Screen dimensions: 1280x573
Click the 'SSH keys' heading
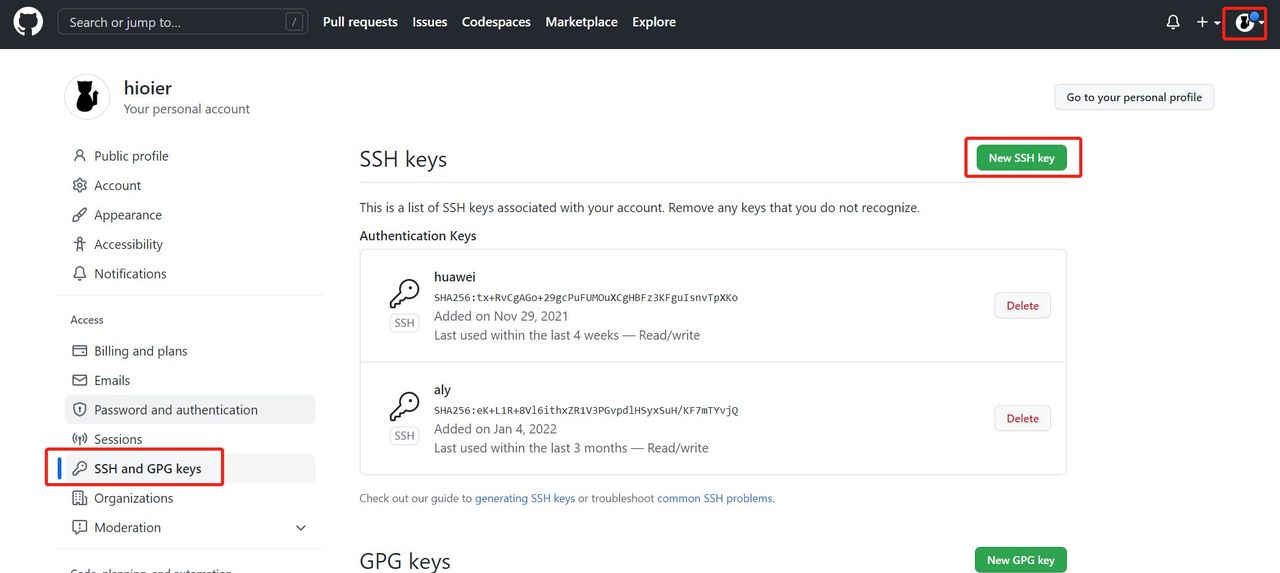tap(403, 159)
